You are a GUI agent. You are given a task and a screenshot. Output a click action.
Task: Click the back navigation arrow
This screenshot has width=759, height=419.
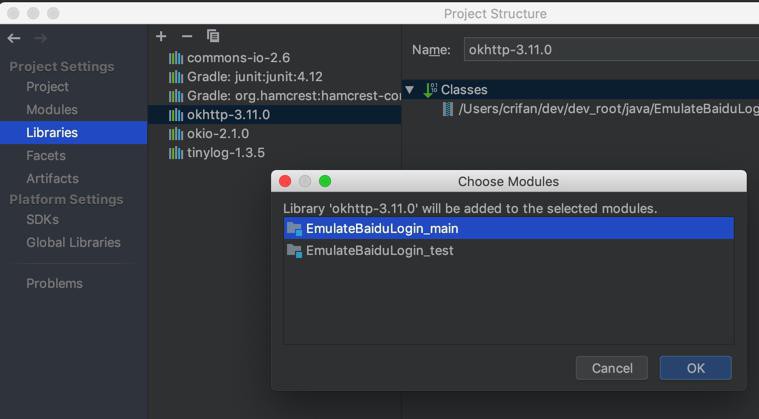pyautogui.click(x=14, y=38)
